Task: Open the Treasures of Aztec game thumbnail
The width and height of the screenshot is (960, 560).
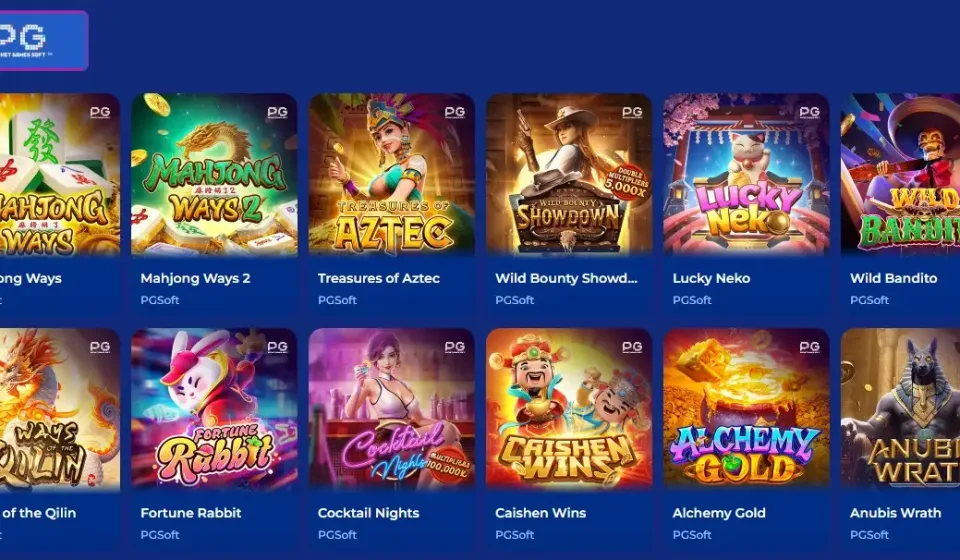Action: (x=391, y=175)
